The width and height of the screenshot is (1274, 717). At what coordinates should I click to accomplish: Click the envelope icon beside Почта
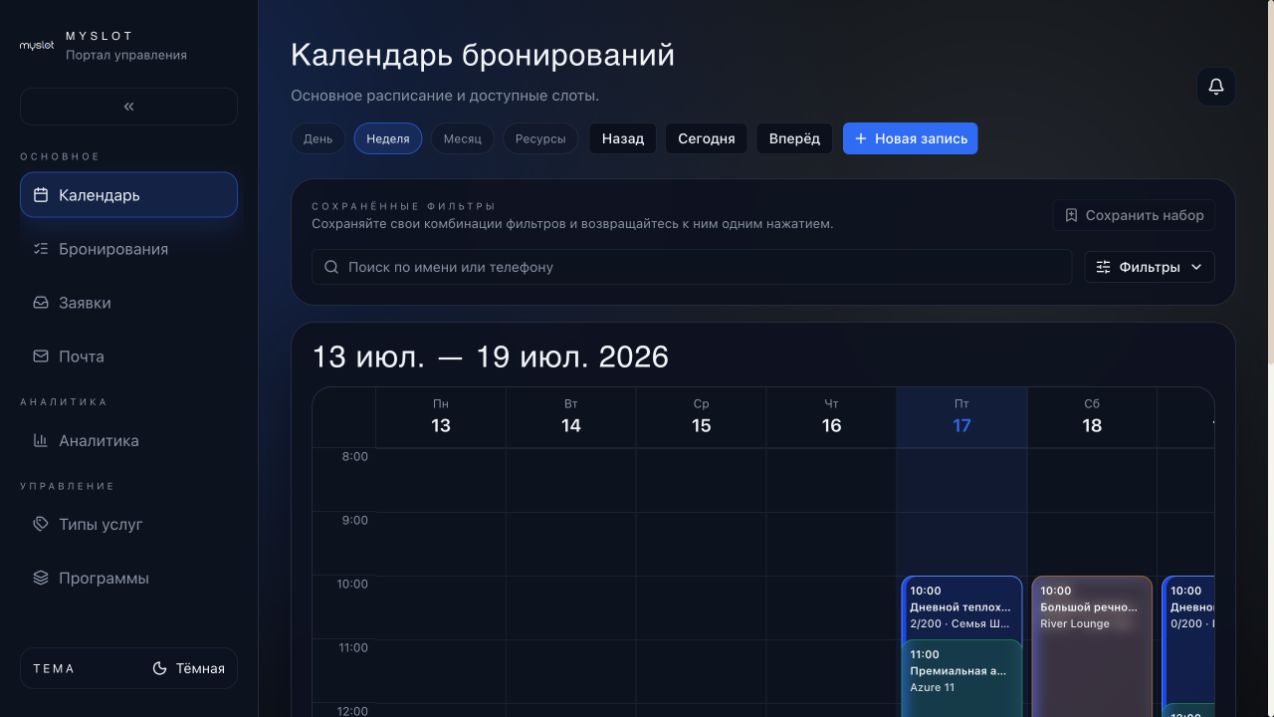click(41, 356)
